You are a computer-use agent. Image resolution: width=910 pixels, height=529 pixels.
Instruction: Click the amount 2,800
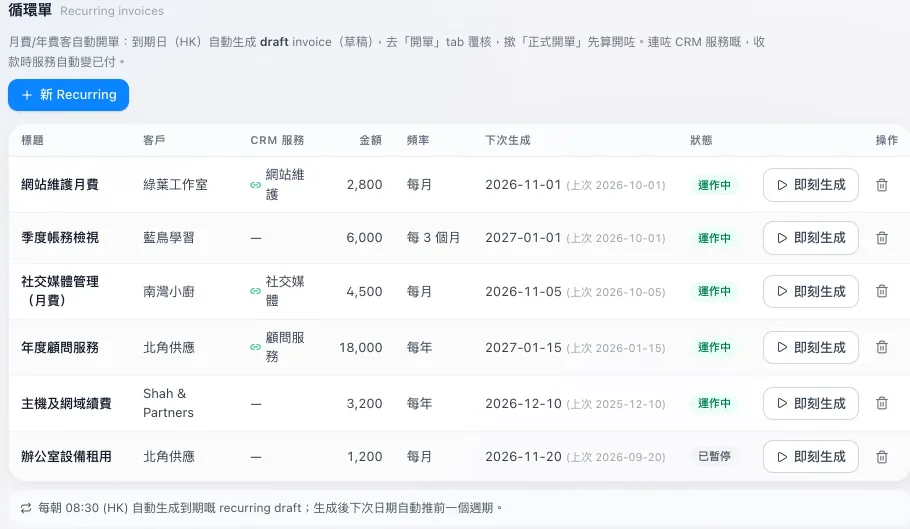[364, 185]
